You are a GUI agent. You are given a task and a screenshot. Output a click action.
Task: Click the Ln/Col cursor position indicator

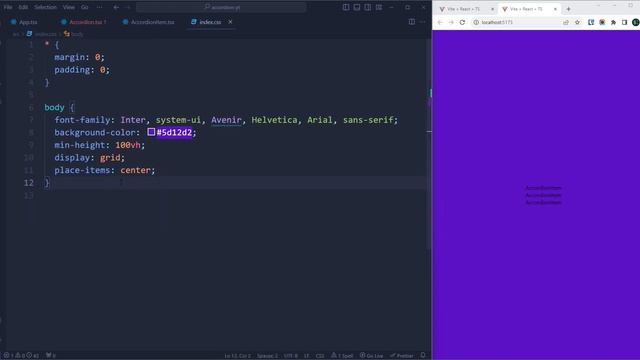coord(237,356)
